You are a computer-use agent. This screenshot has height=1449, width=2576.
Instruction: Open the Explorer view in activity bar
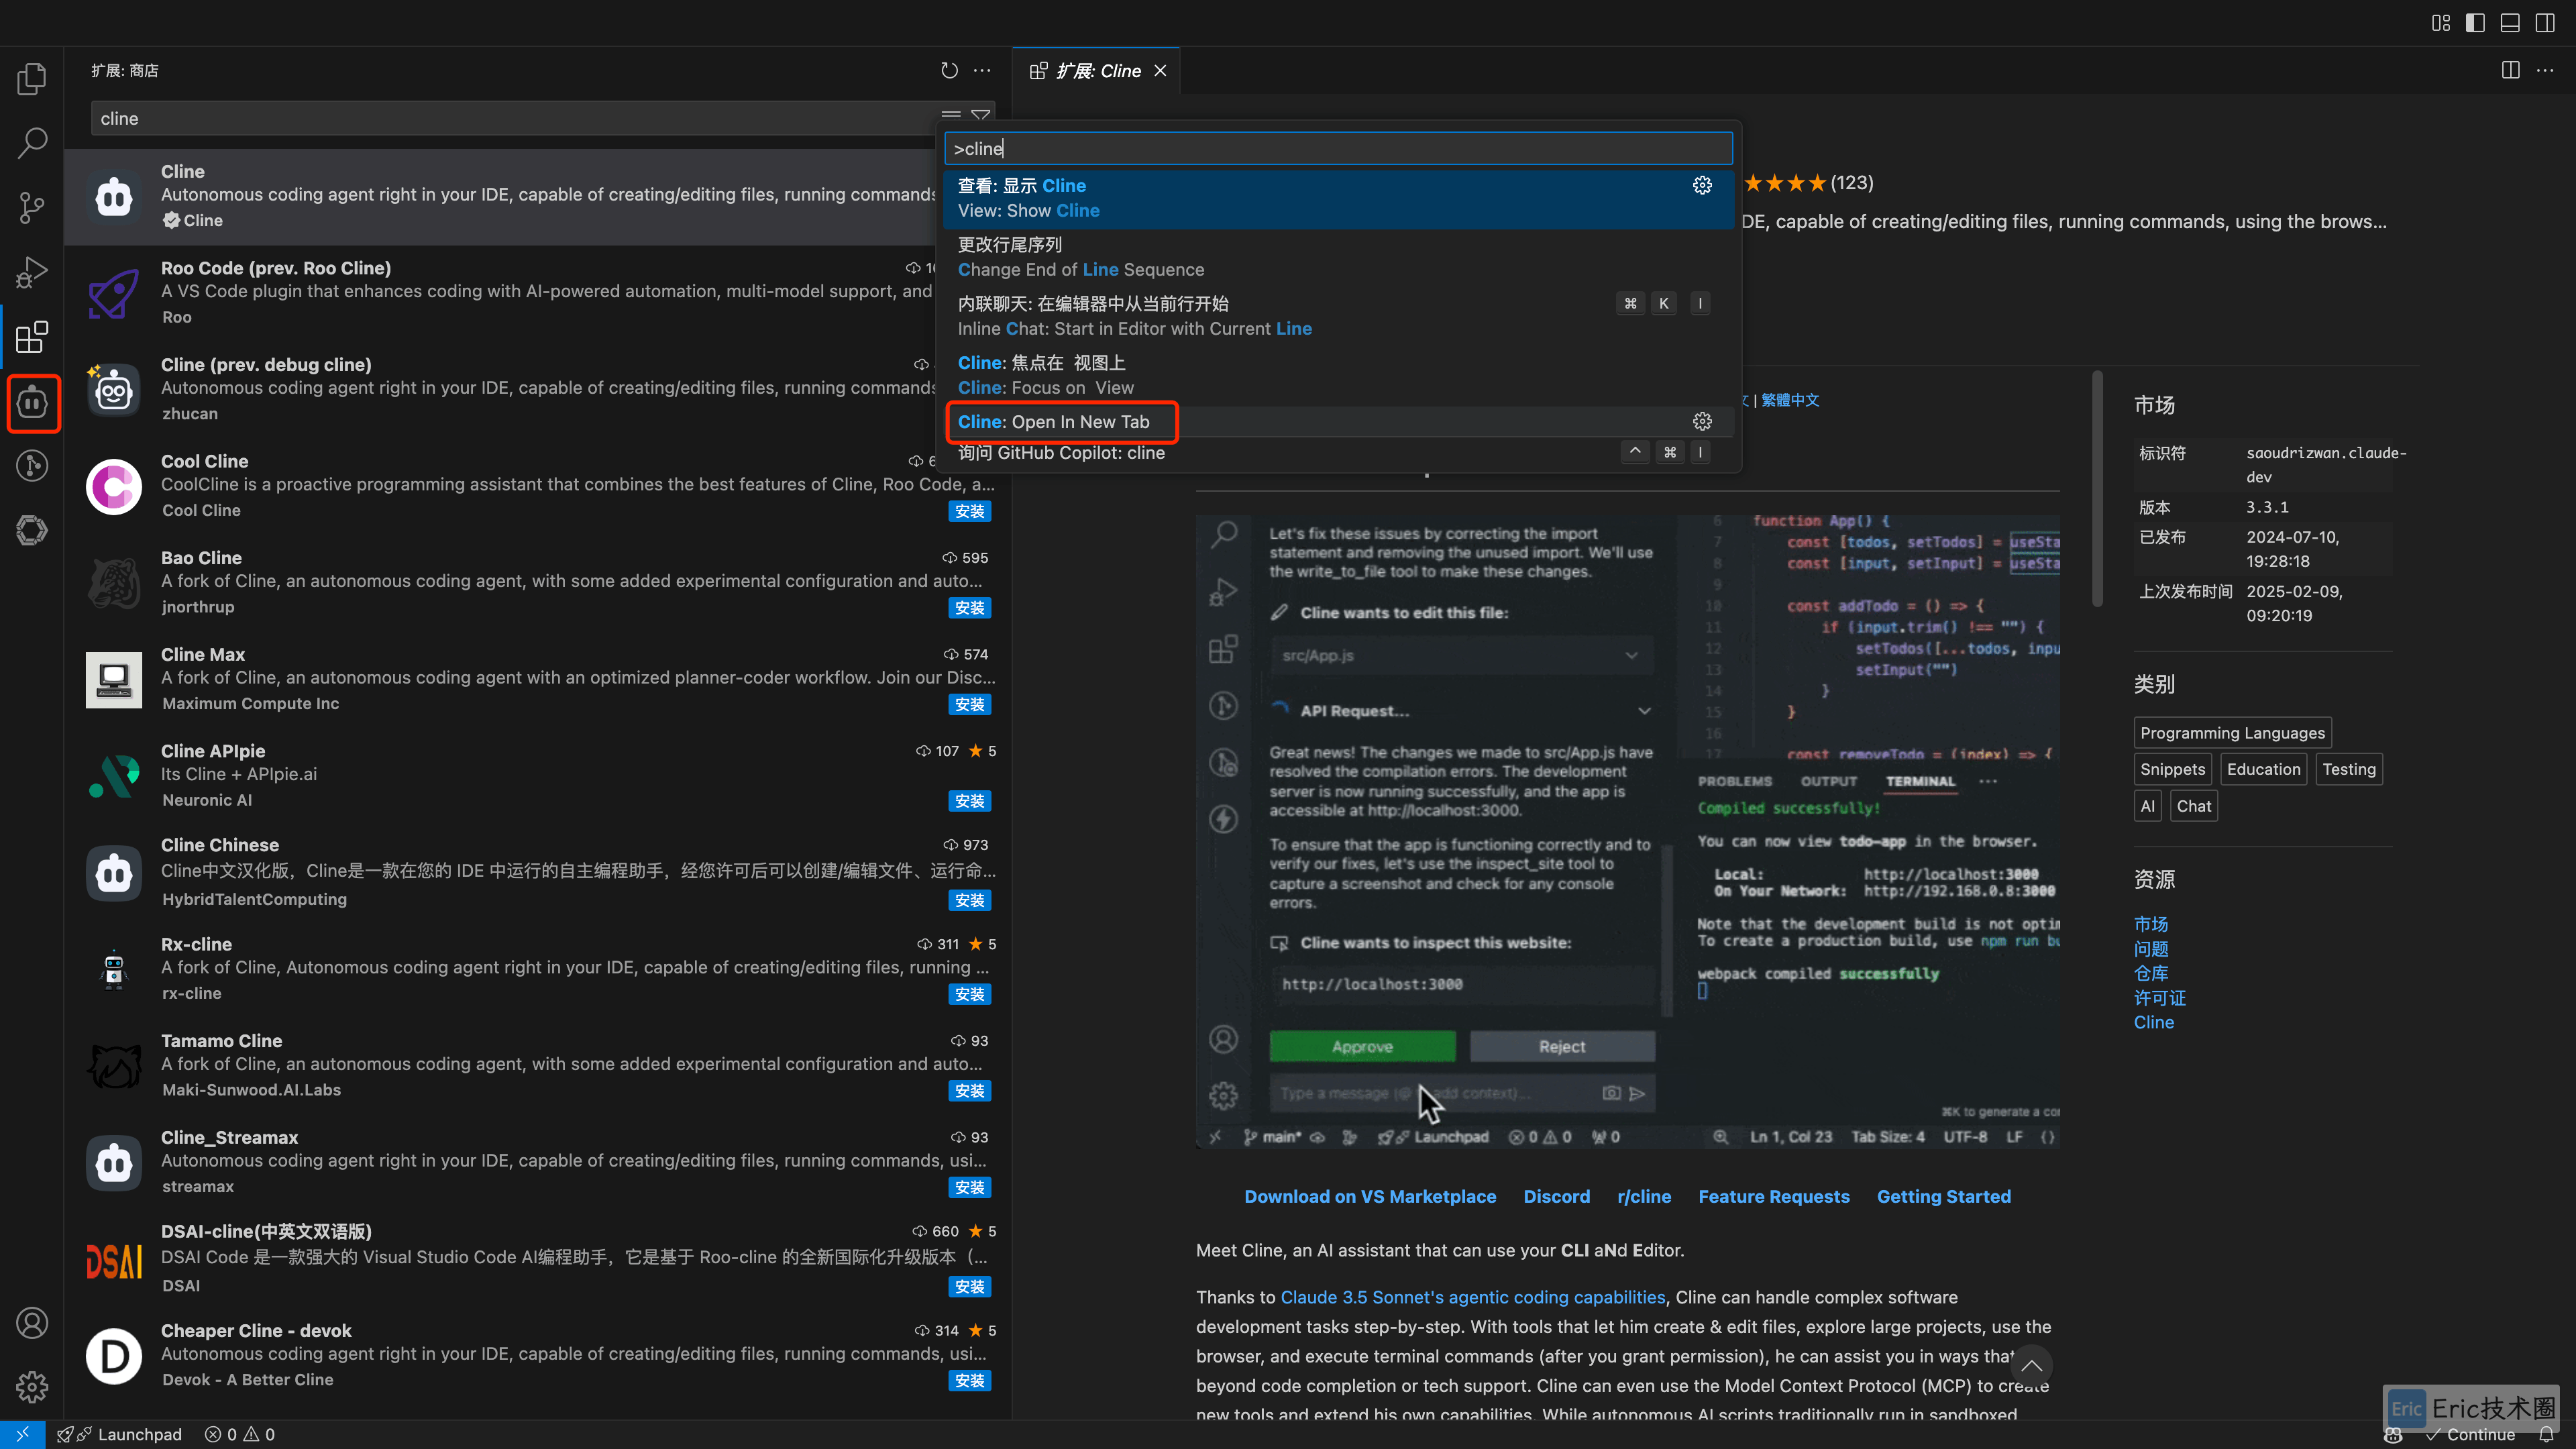[32, 79]
